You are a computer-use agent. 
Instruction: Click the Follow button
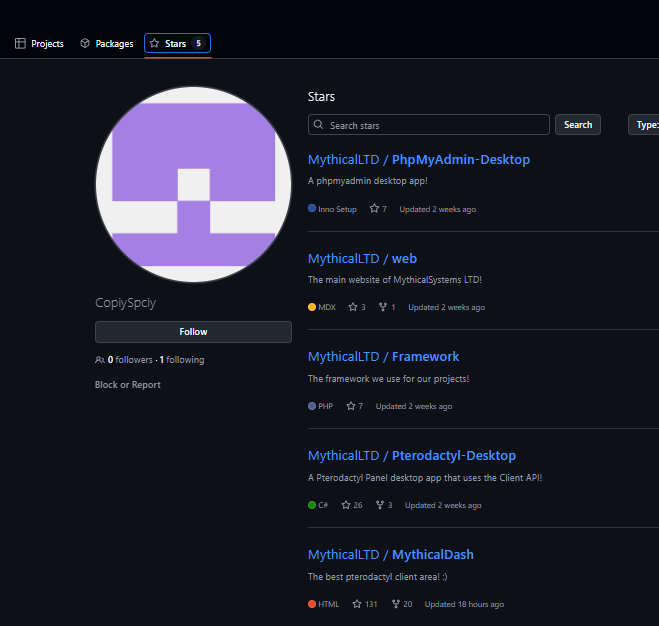point(193,332)
